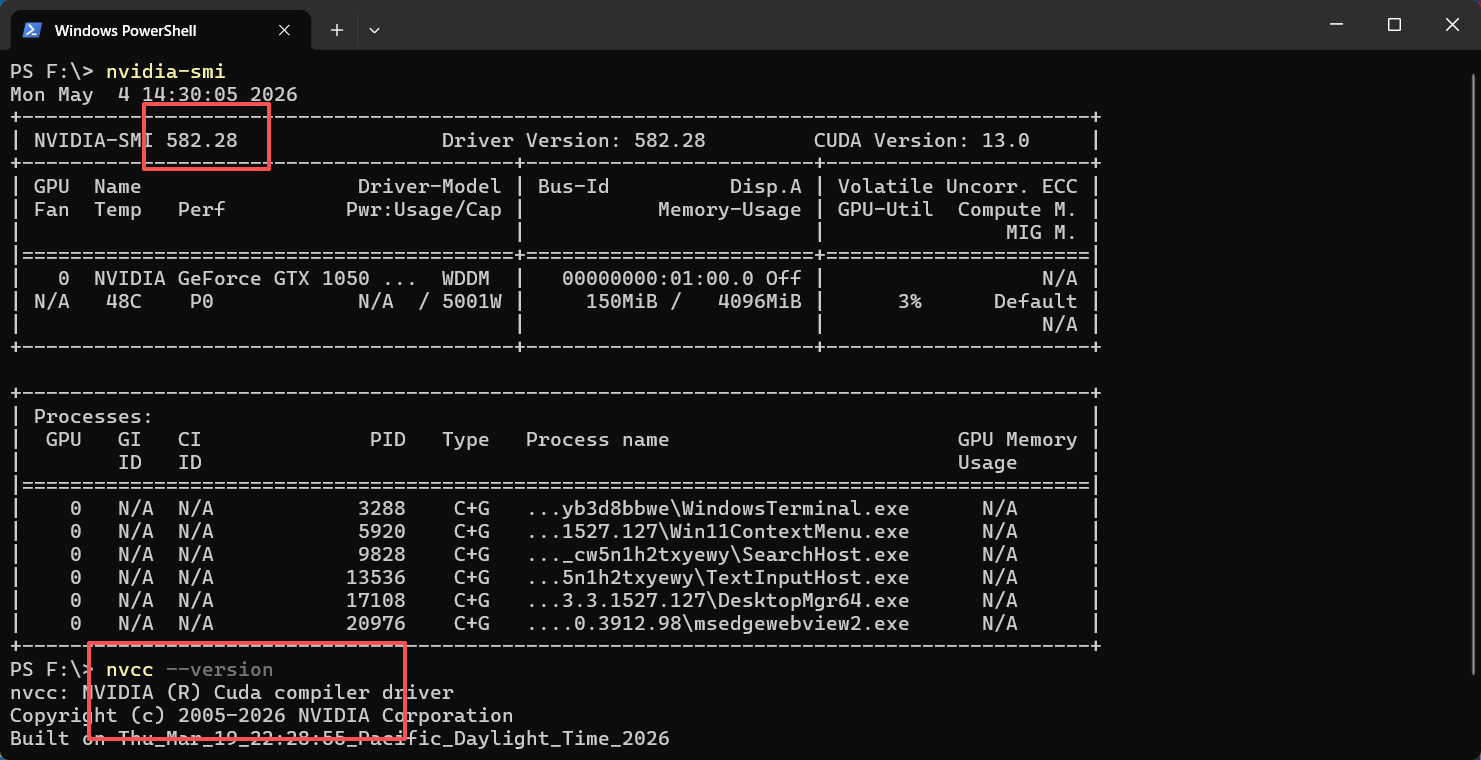Image resolution: width=1481 pixels, height=760 pixels.
Task: Click PID '3288' in process list
Action: click(382, 508)
